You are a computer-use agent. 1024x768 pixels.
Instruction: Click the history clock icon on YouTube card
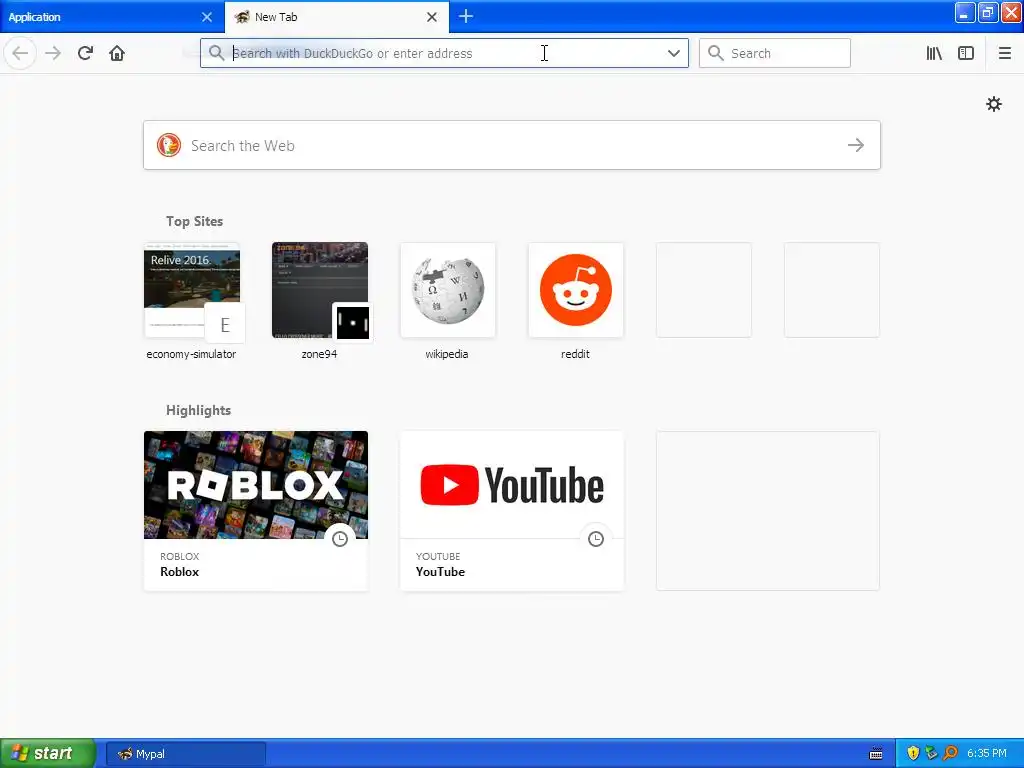[x=596, y=539]
